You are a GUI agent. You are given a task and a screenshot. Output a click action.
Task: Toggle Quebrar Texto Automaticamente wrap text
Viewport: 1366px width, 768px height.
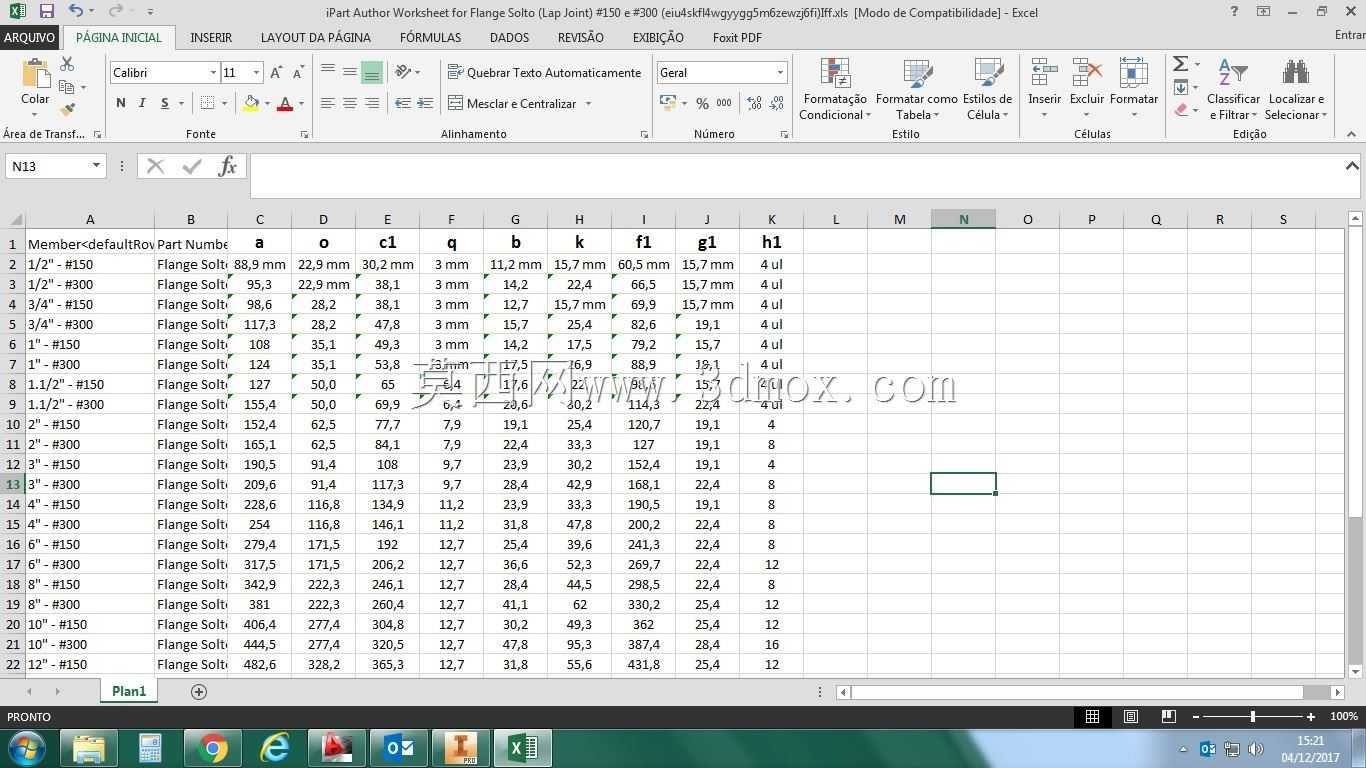pyautogui.click(x=544, y=72)
